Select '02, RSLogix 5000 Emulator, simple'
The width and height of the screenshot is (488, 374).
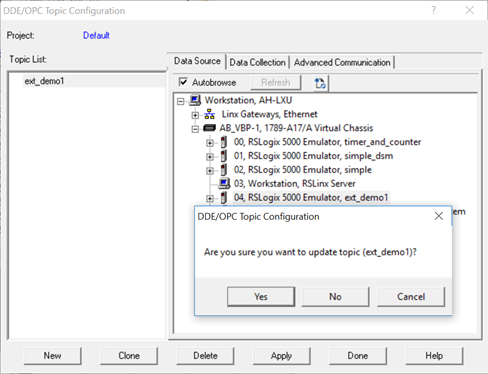pyautogui.click(x=303, y=170)
